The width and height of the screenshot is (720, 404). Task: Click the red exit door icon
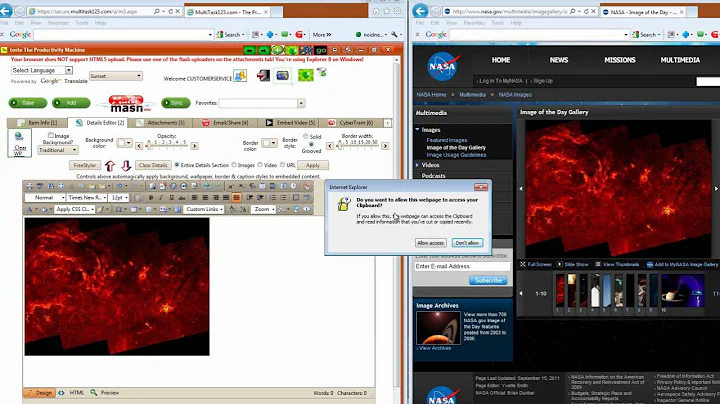(x=263, y=75)
